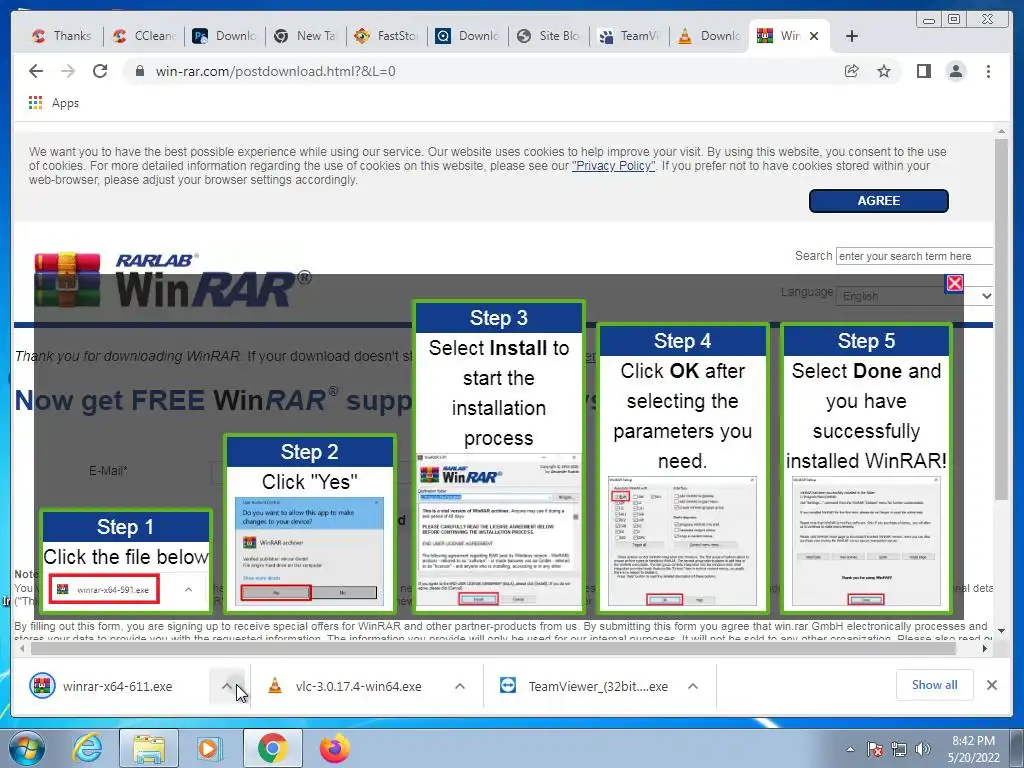1024x768 pixels.
Task: Switch to the CCleaner tab
Action: tap(144, 36)
